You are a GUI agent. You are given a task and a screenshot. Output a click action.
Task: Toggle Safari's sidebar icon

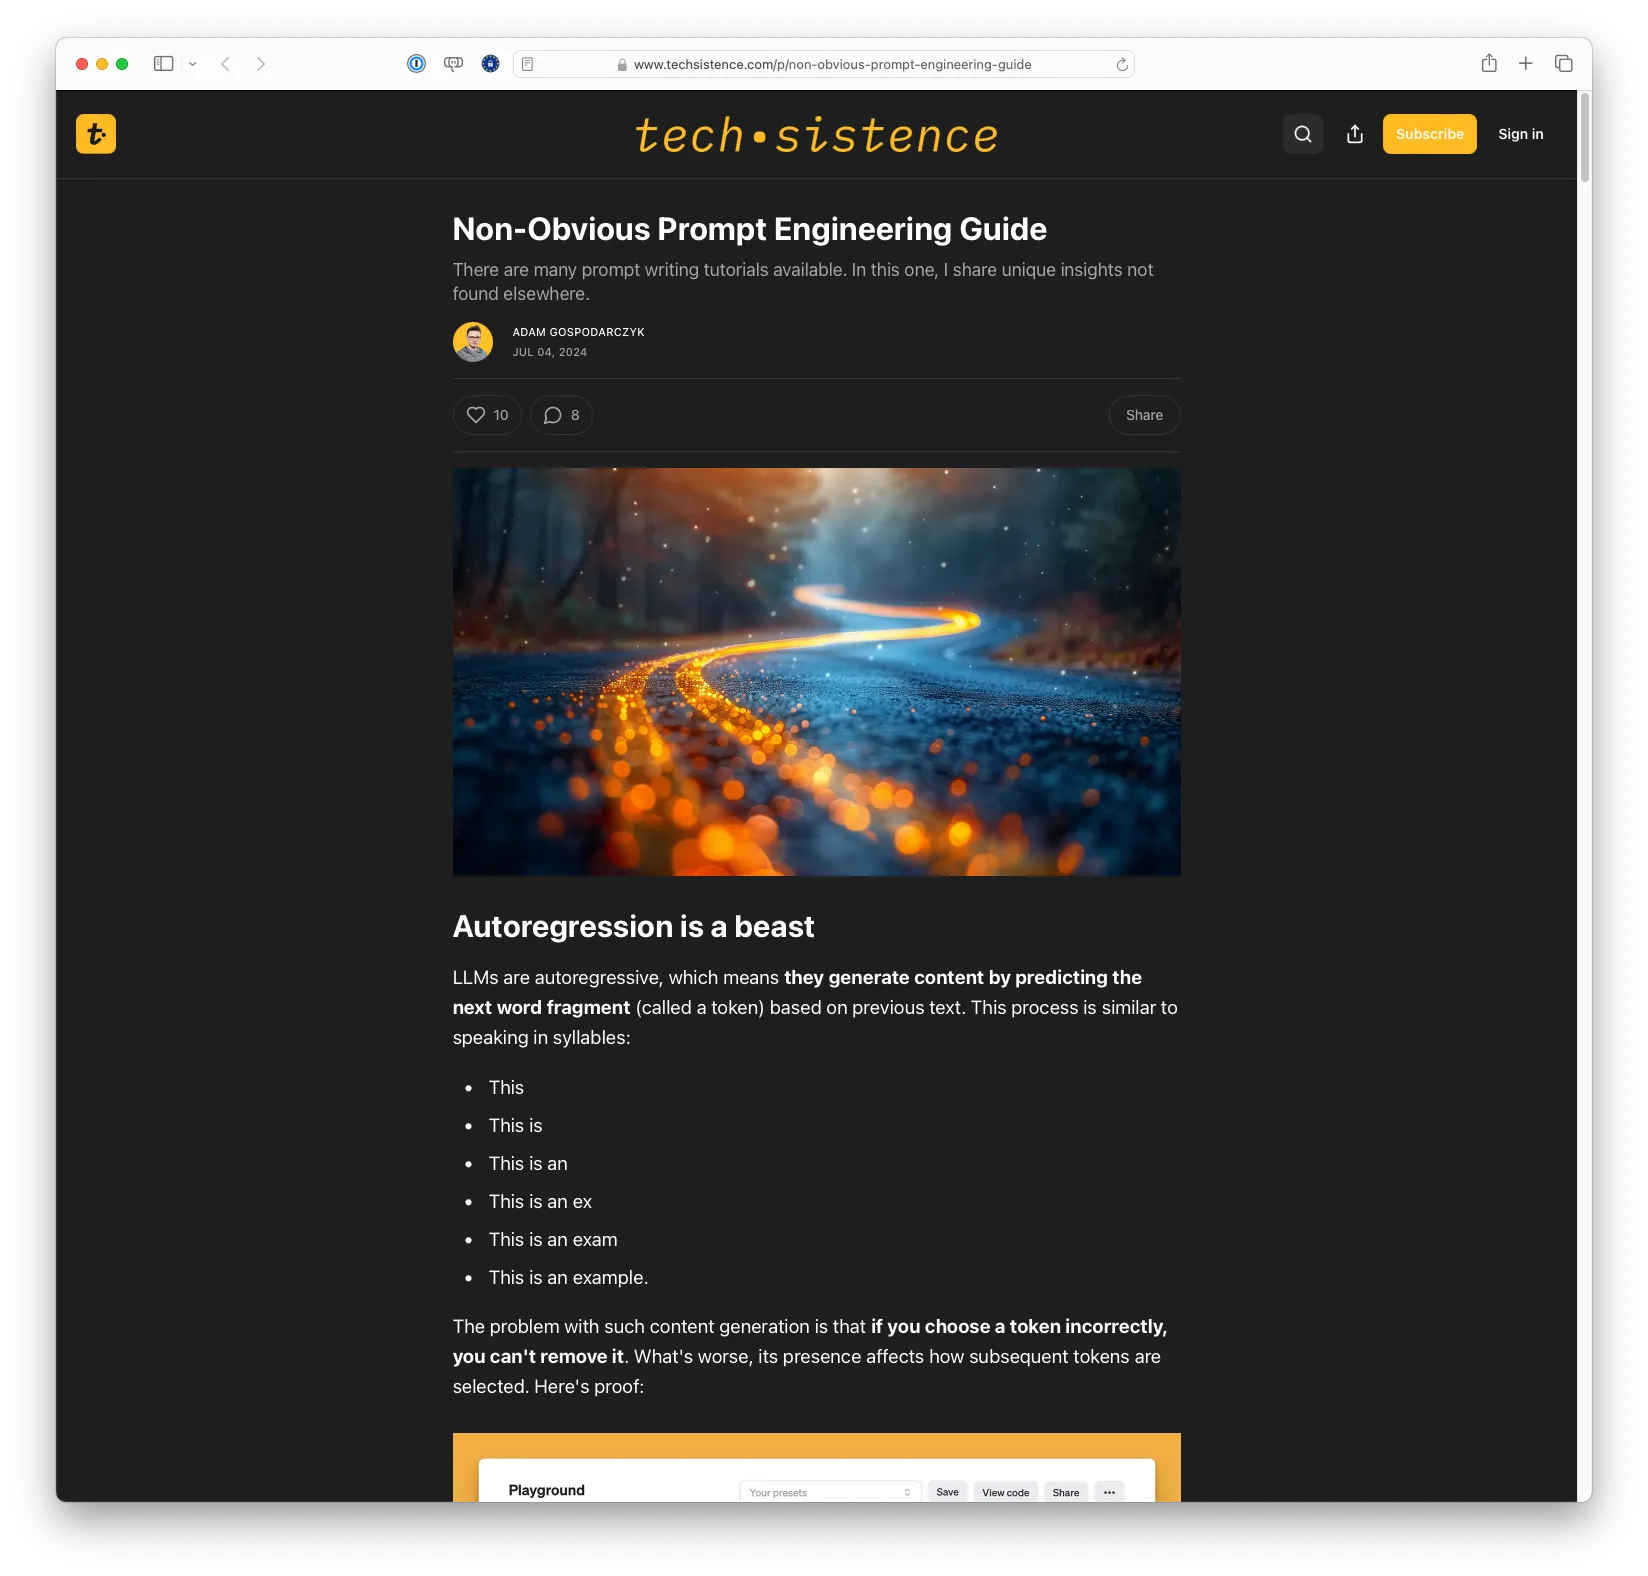pos(164,64)
